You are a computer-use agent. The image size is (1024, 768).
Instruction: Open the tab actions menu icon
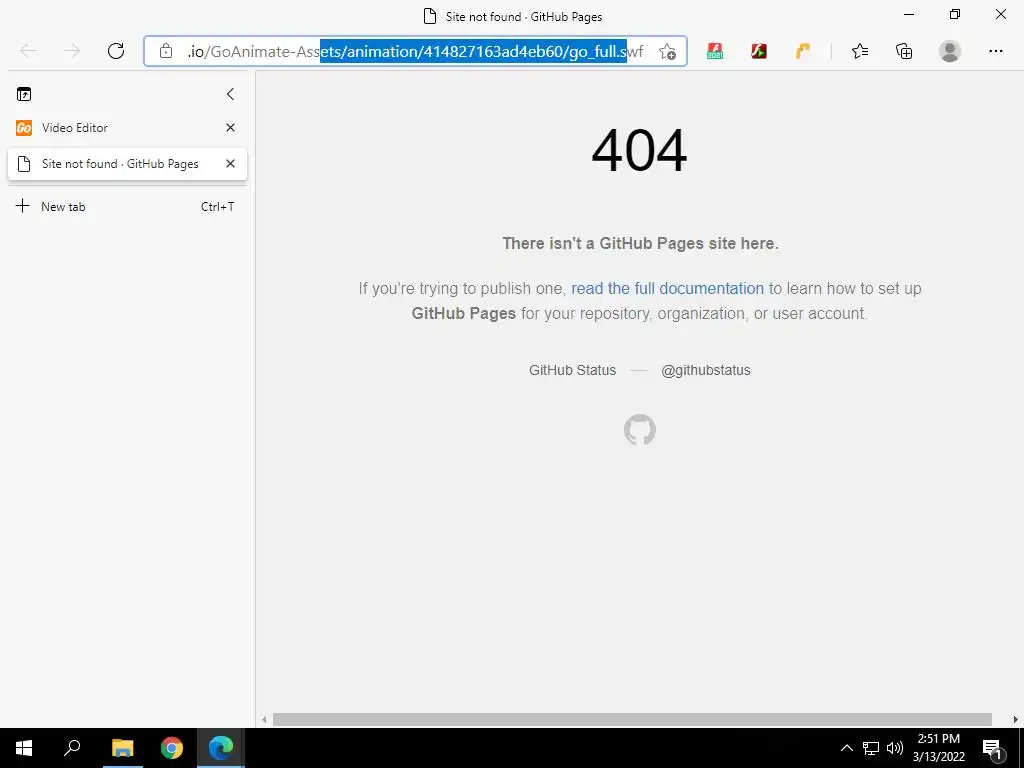(x=24, y=94)
